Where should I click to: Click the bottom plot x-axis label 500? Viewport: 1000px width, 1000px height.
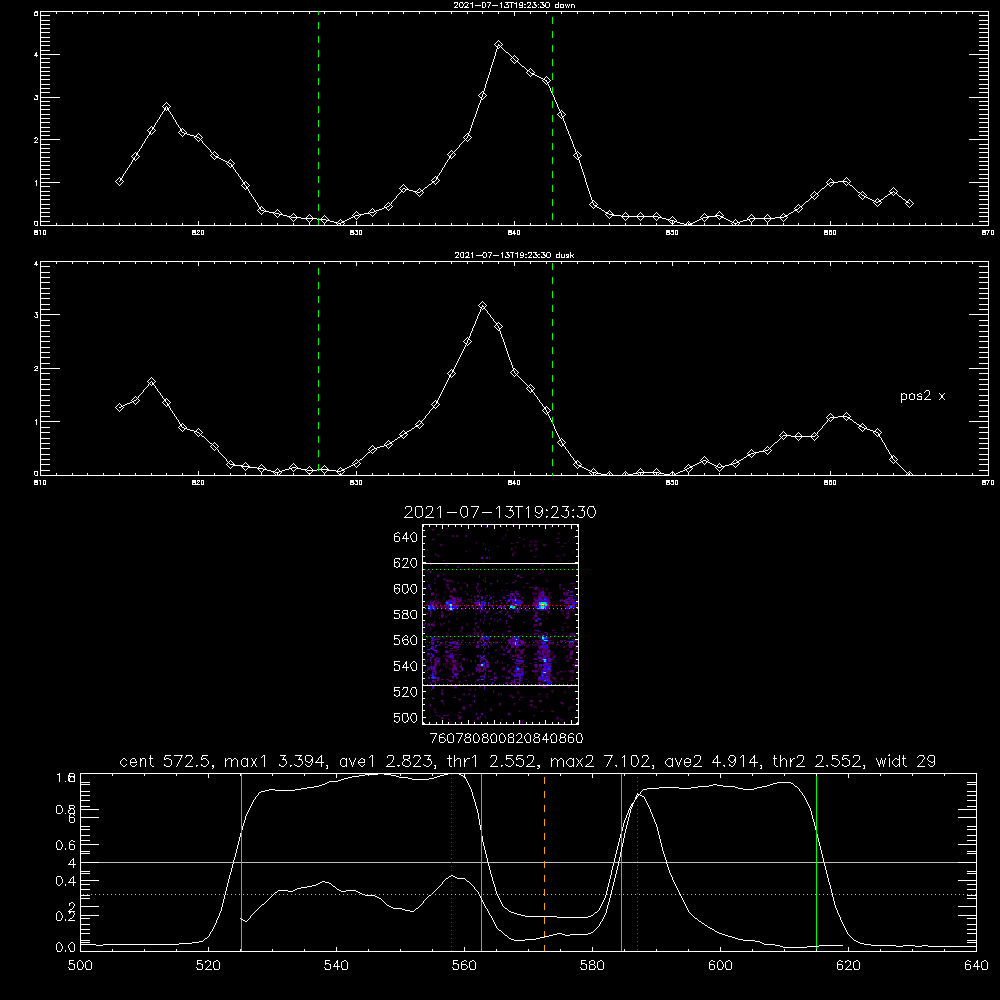(x=80, y=966)
